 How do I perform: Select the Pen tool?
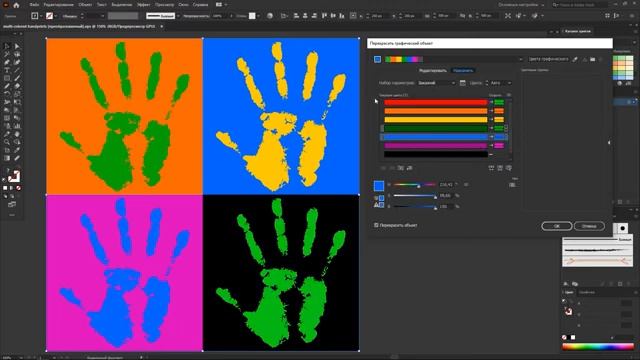7,62
